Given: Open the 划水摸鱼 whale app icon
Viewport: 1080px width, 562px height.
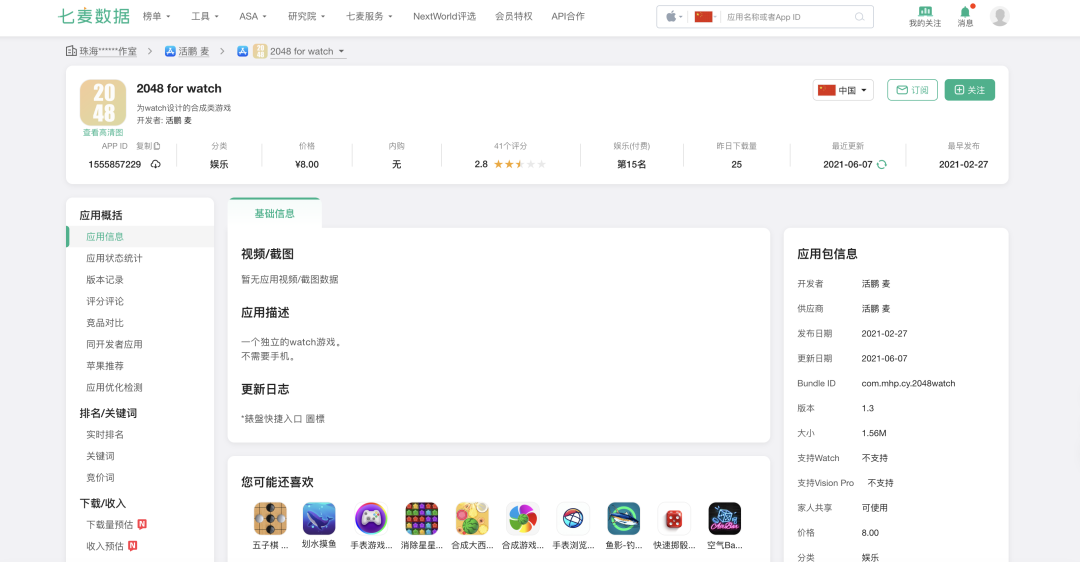Looking at the screenshot, I should pyautogui.click(x=319, y=519).
